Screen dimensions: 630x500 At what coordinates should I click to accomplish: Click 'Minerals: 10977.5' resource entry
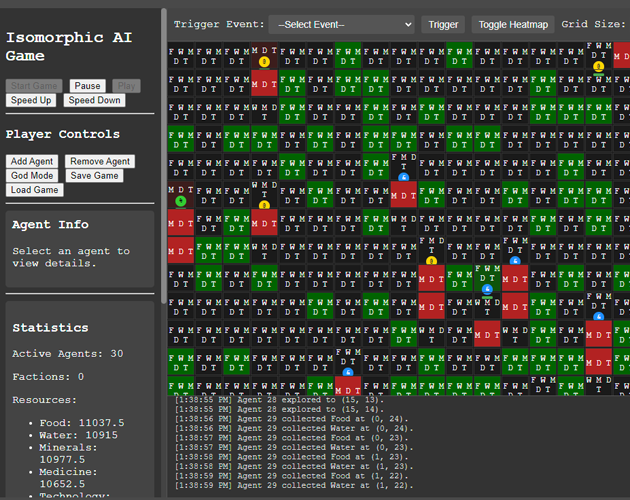[68, 453]
